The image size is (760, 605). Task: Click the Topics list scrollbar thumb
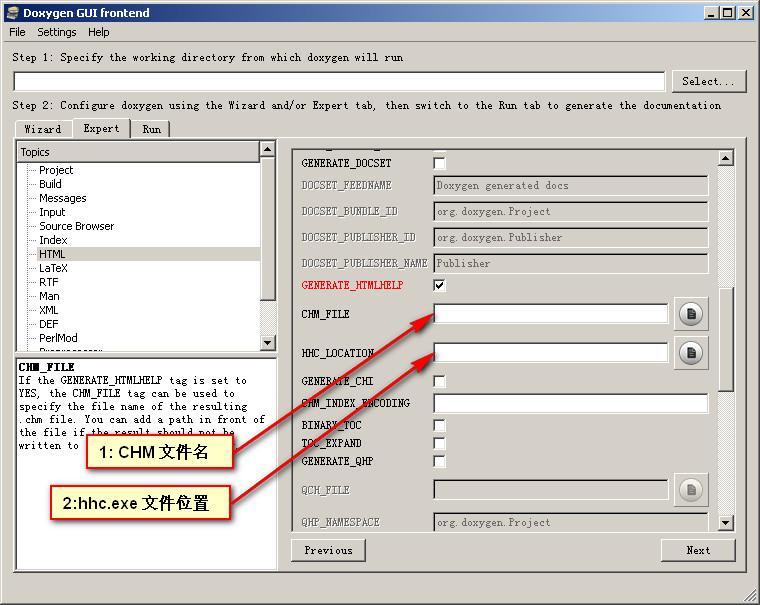268,228
